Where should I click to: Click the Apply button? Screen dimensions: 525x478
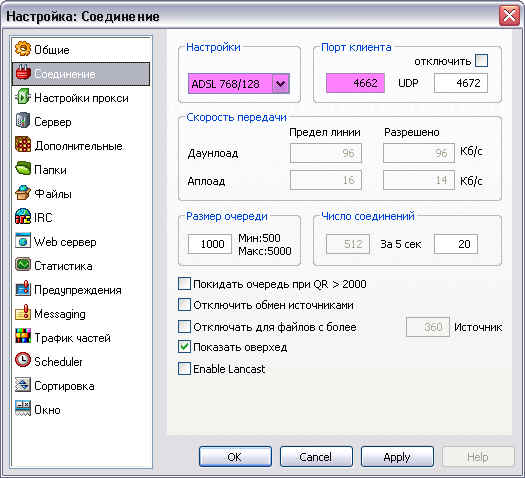(x=397, y=457)
